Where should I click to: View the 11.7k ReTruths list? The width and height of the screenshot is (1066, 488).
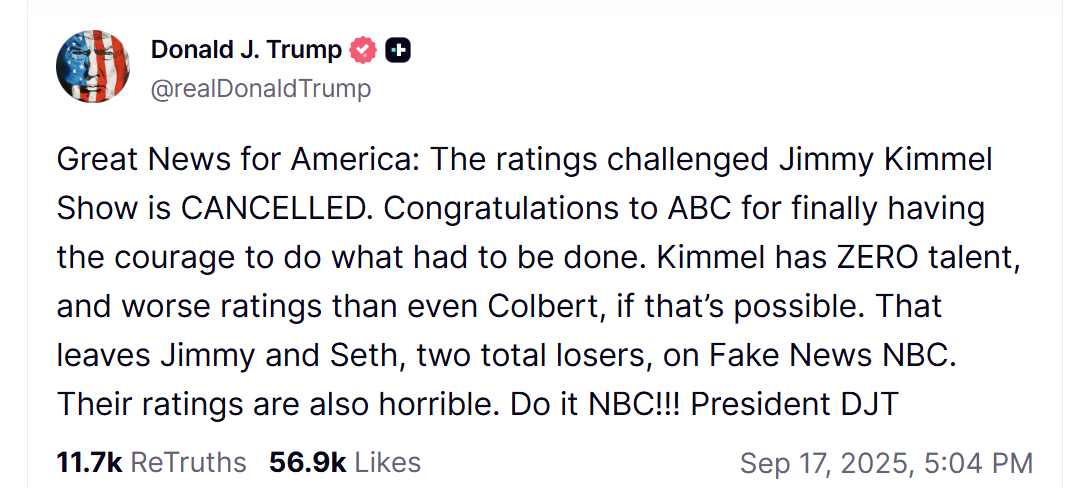151,463
